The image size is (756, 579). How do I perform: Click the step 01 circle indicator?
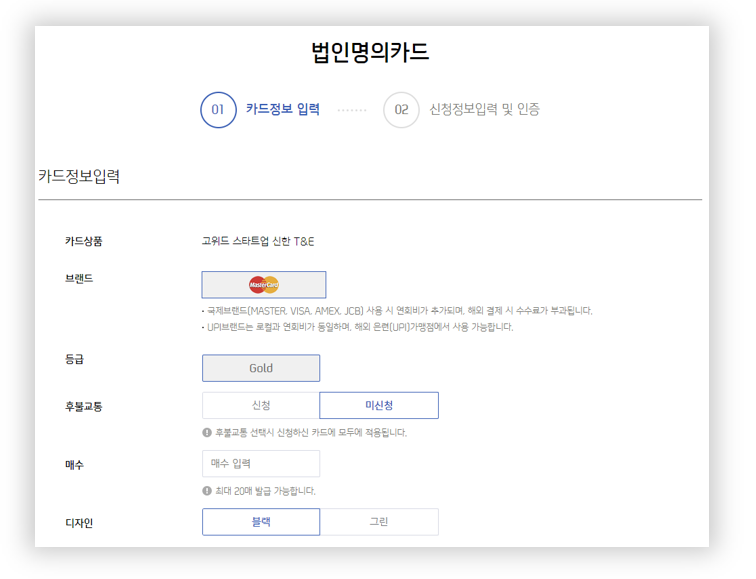tap(218, 110)
